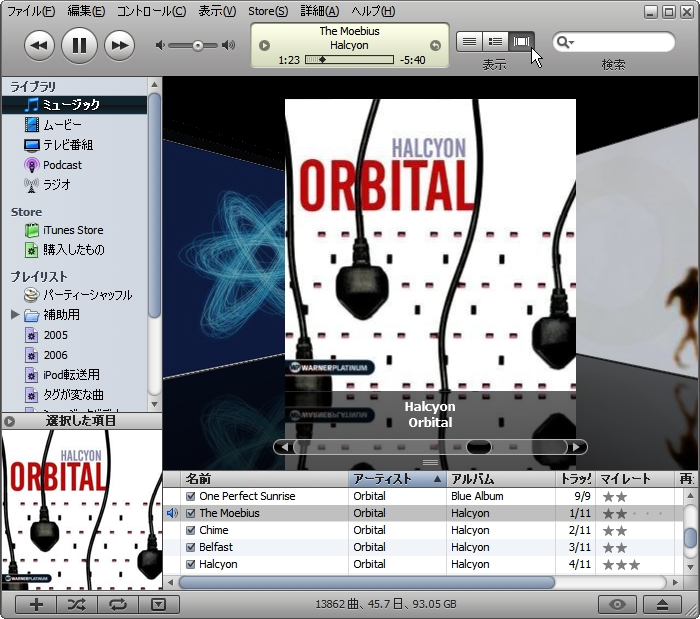The image size is (700, 619).
Task: Click the central Orbital Halcyon cover
Action: 430,245
